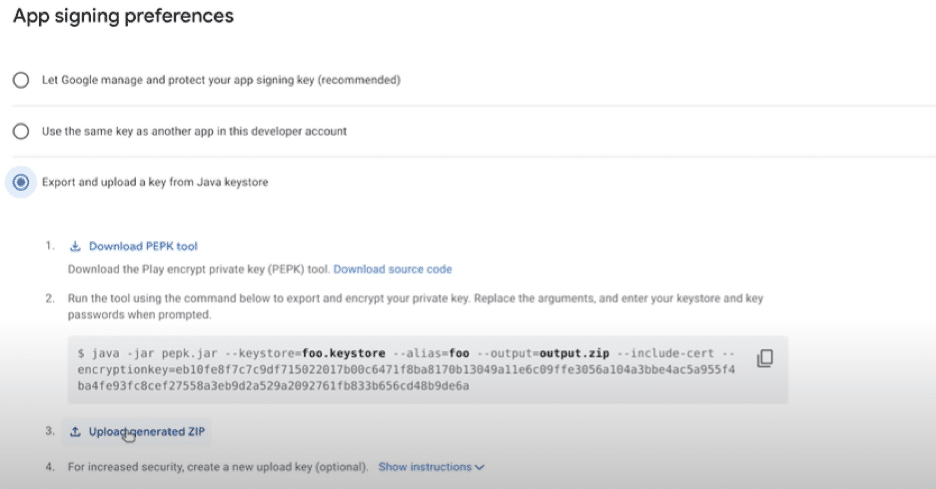
Task: Select Let Google manage signing key radio button
Action: pos(21,80)
